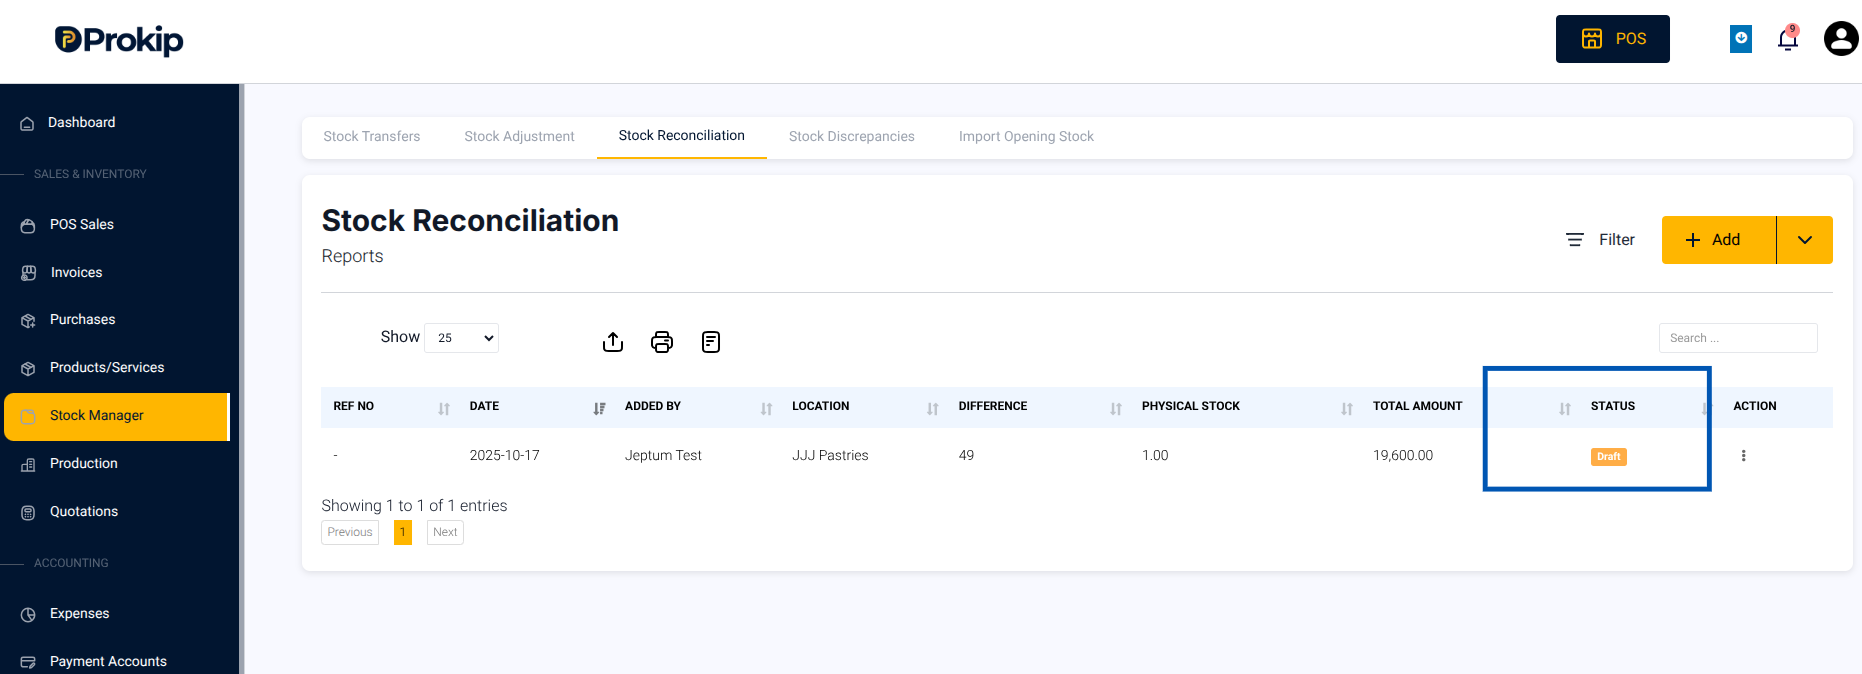Click the Expenses pie chart icon

tap(28, 614)
